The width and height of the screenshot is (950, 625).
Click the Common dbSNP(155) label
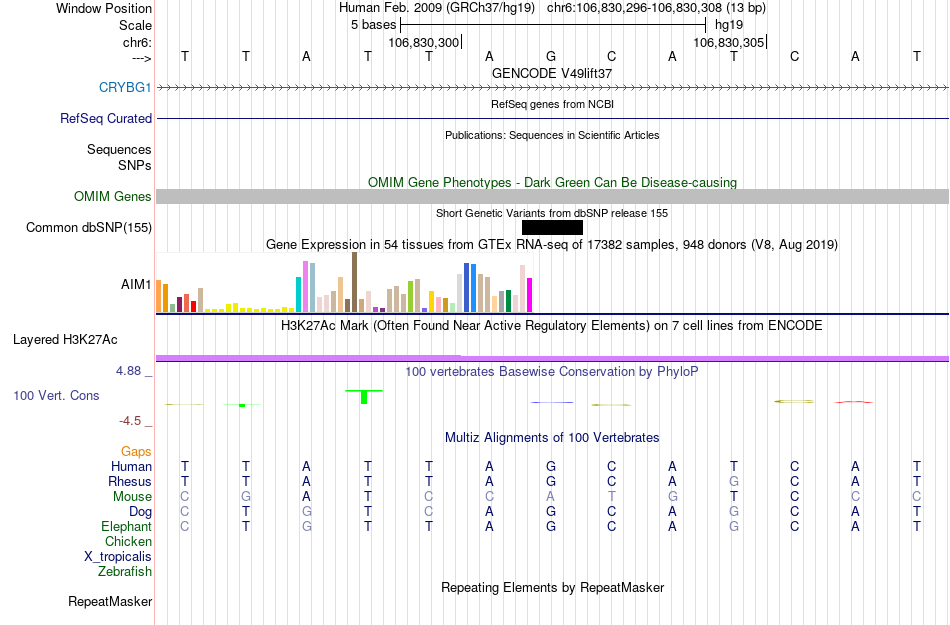click(x=88, y=227)
